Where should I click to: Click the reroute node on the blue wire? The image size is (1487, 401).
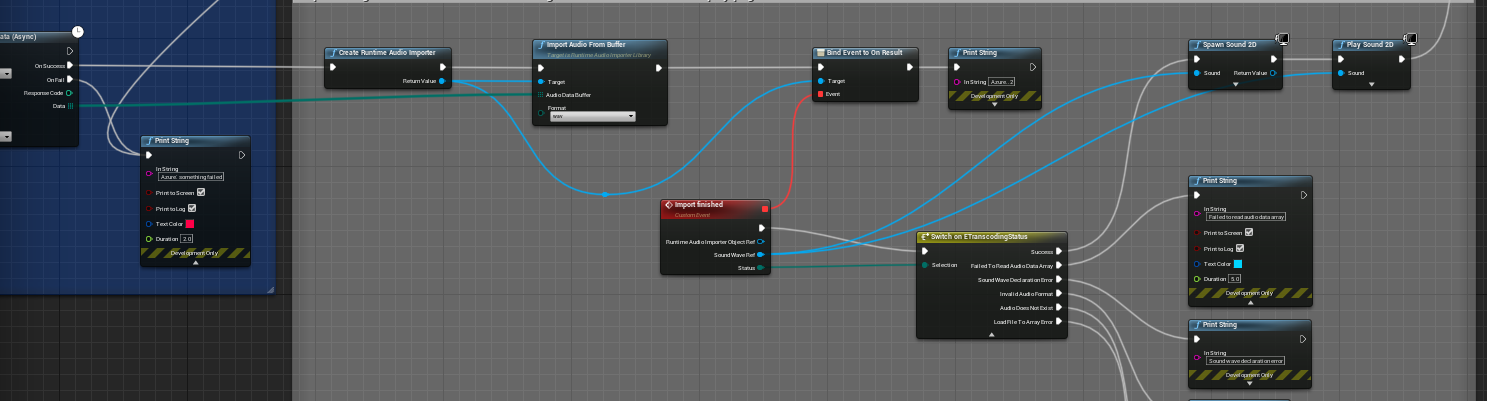605,194
